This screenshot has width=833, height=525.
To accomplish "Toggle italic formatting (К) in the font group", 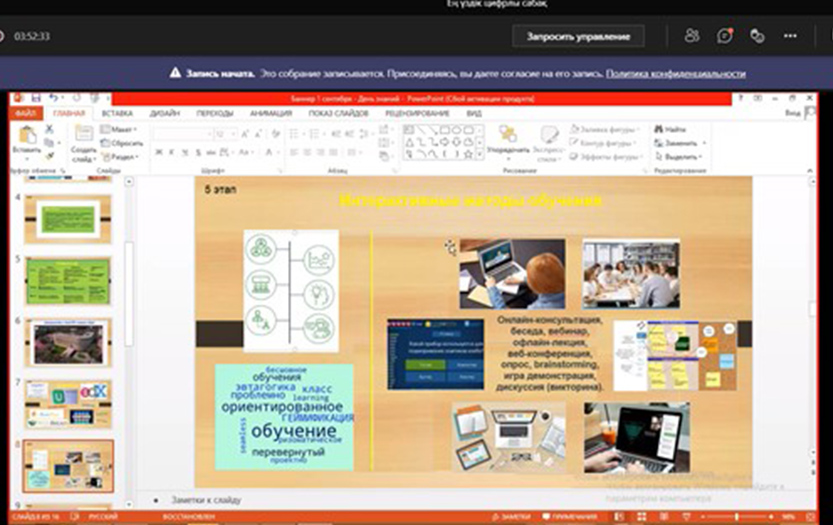I will pyautogui.click(x=171, y=152).
